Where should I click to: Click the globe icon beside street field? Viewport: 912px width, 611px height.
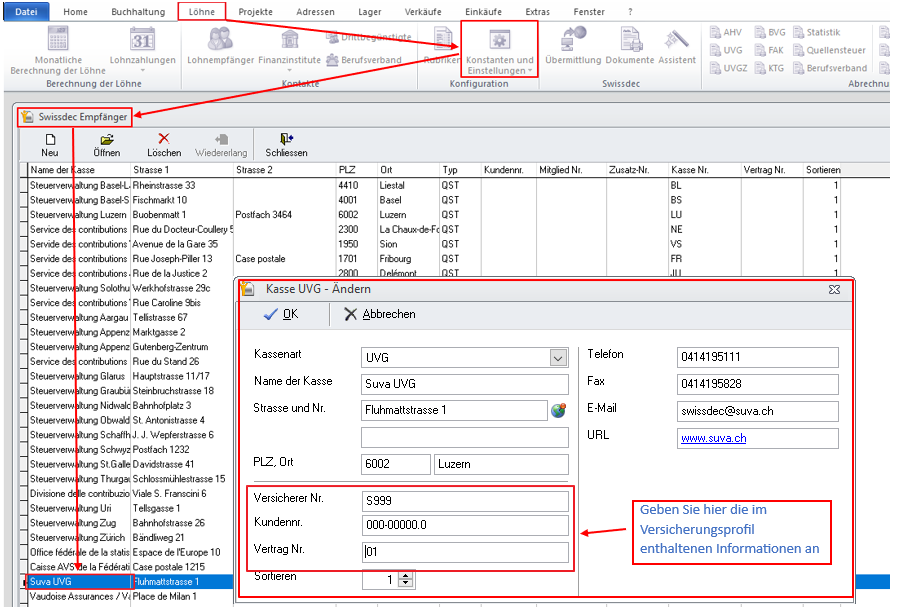pos(558,410)
